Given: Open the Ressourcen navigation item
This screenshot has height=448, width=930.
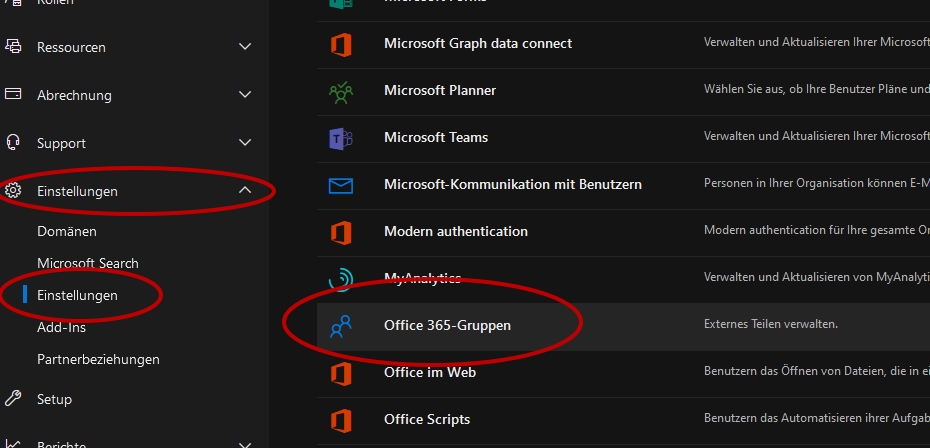Looking at the screenshot, I should point(71,47).
